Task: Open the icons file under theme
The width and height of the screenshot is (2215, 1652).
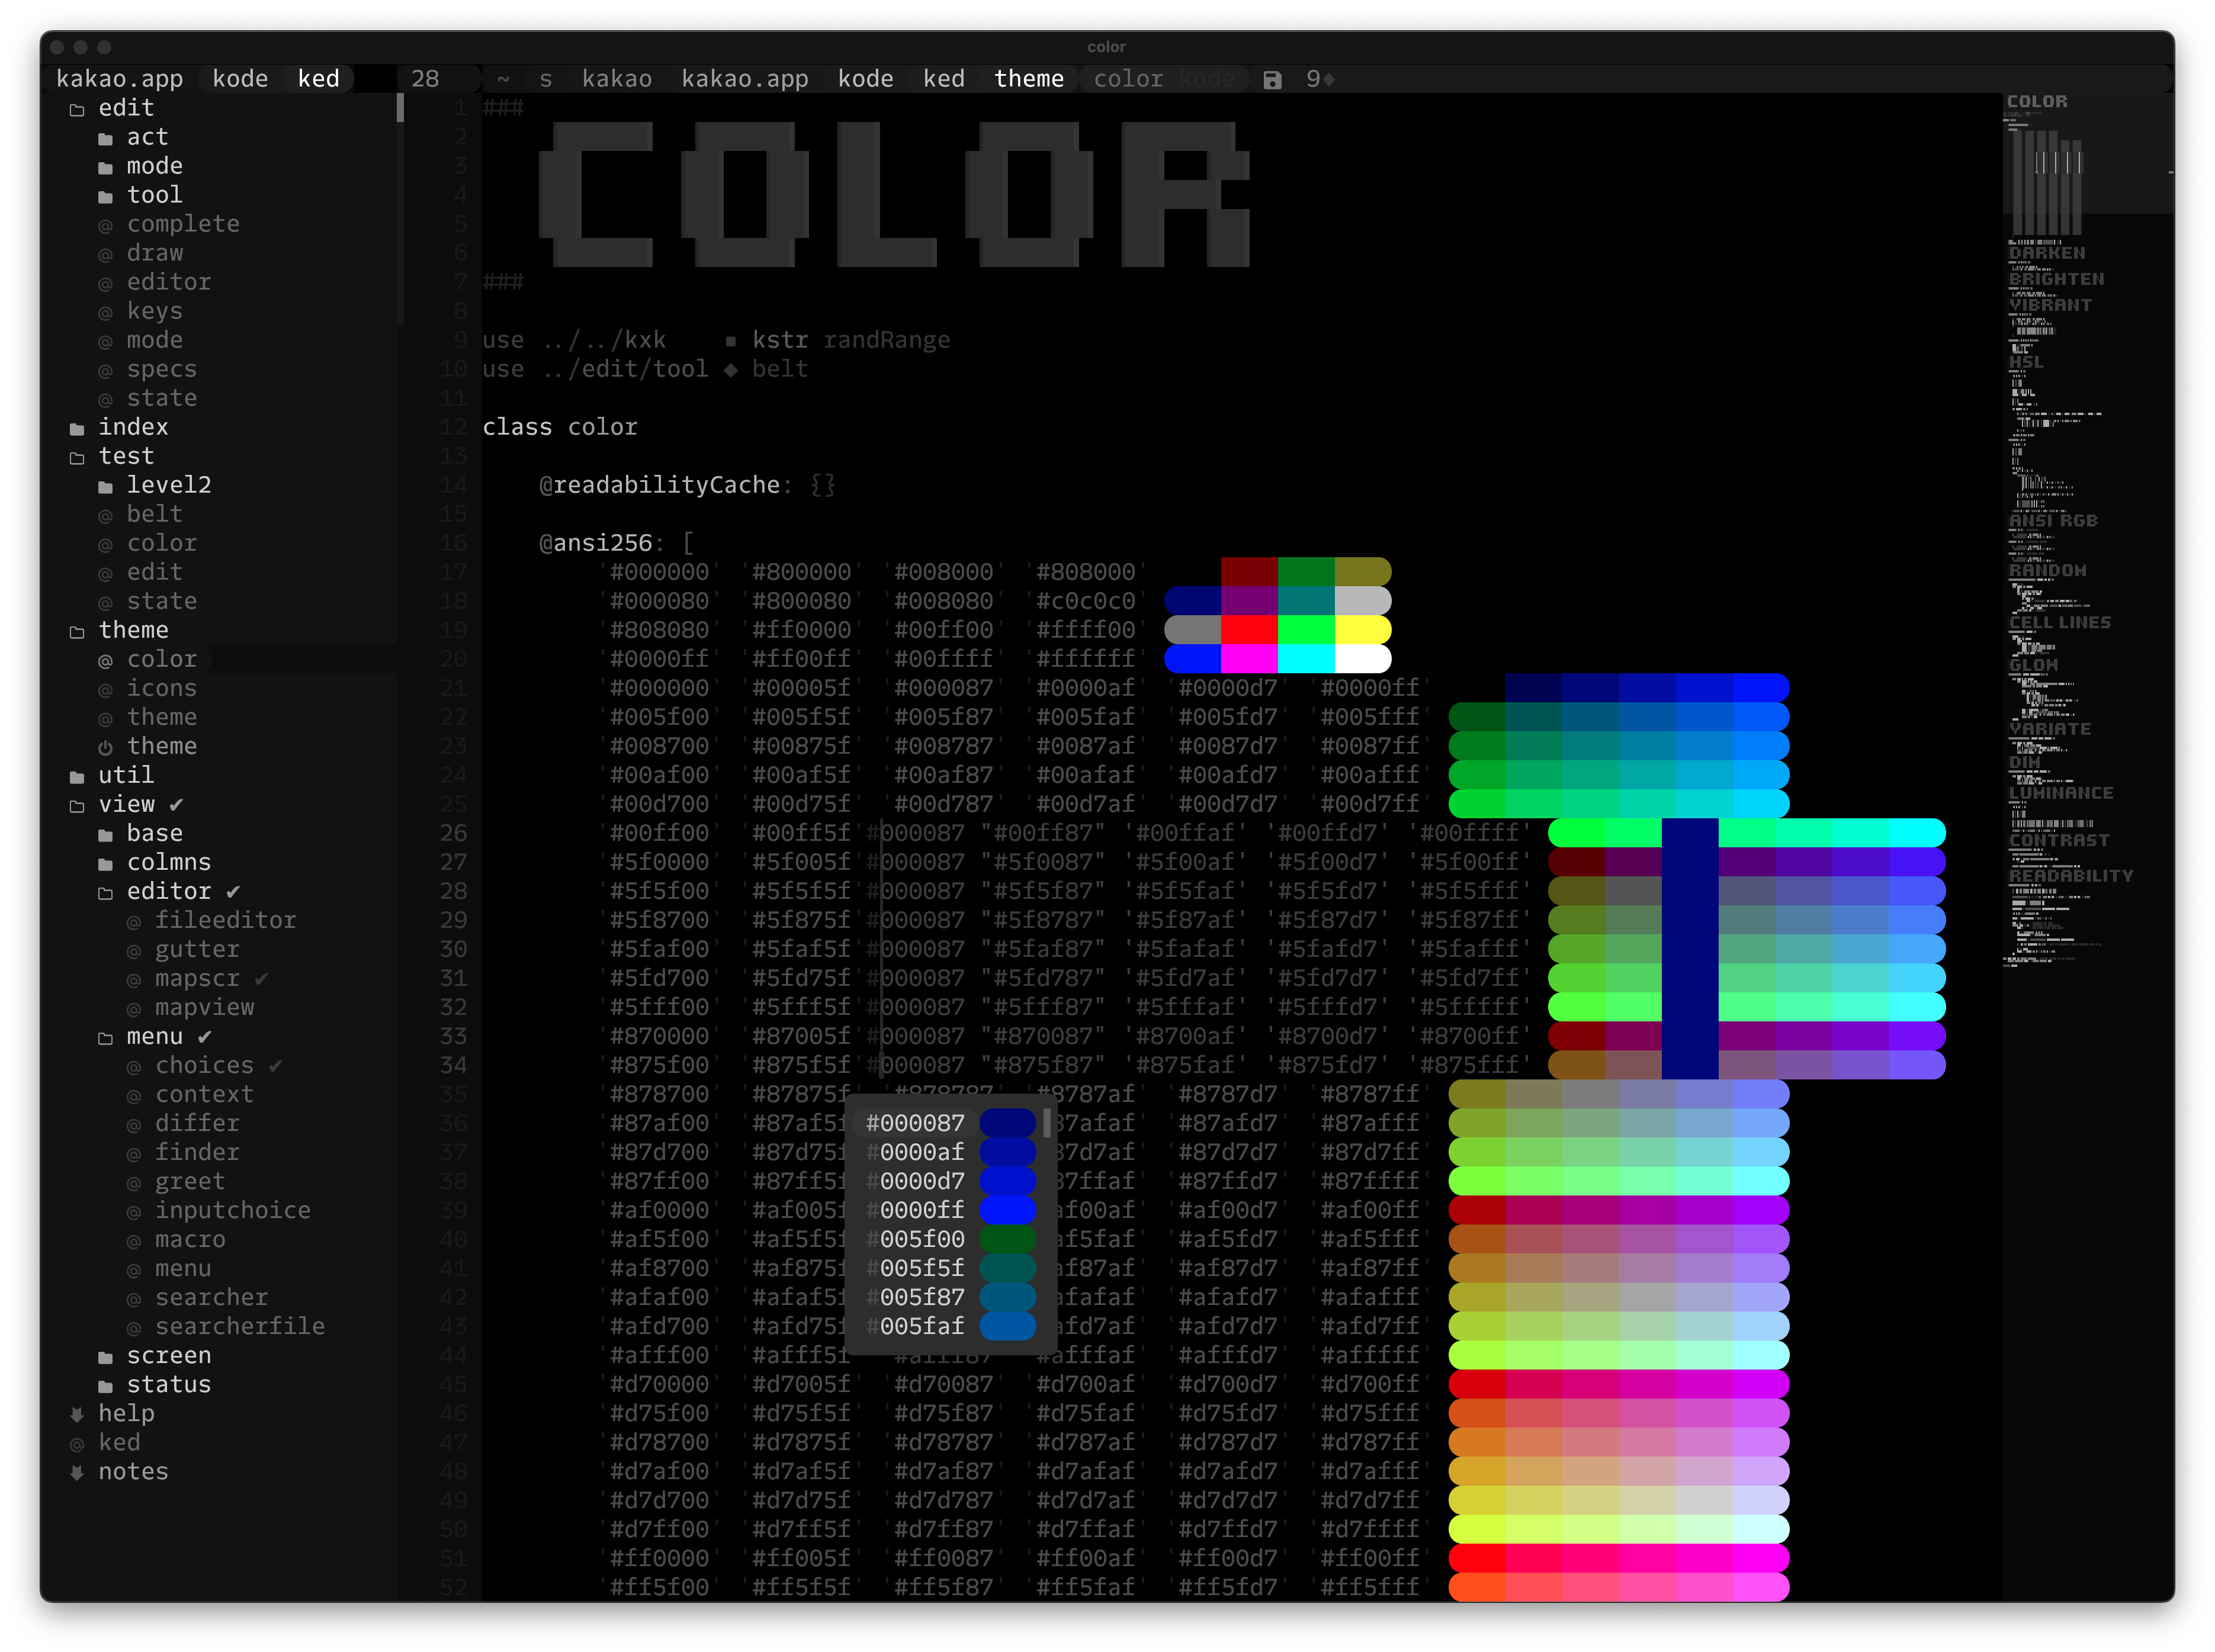Action: point(161,688)
